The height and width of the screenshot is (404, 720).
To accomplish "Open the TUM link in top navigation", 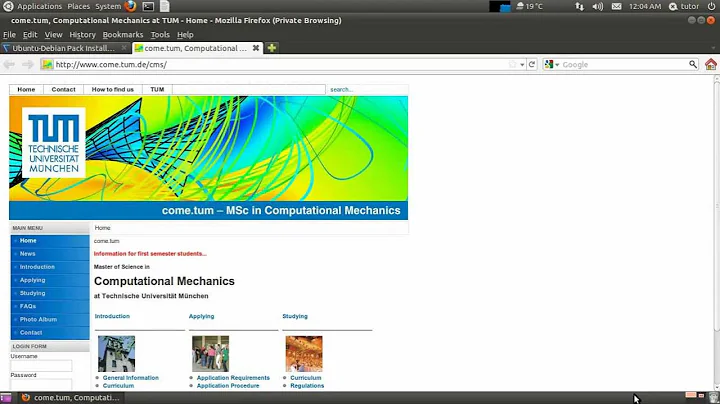I will click(157, 90).
